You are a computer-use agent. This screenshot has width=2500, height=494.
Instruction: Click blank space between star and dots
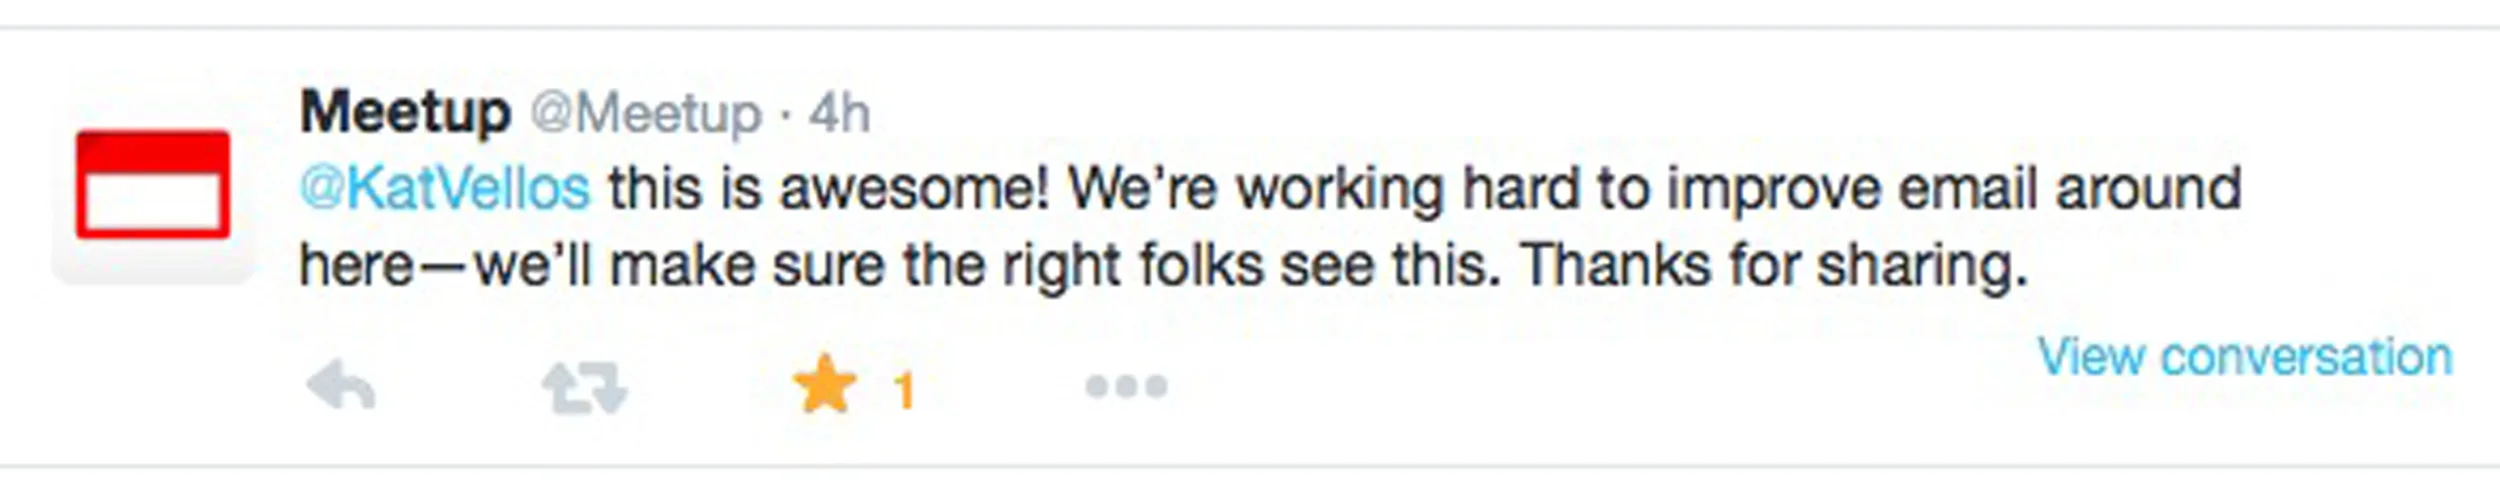coord(1000,387)
